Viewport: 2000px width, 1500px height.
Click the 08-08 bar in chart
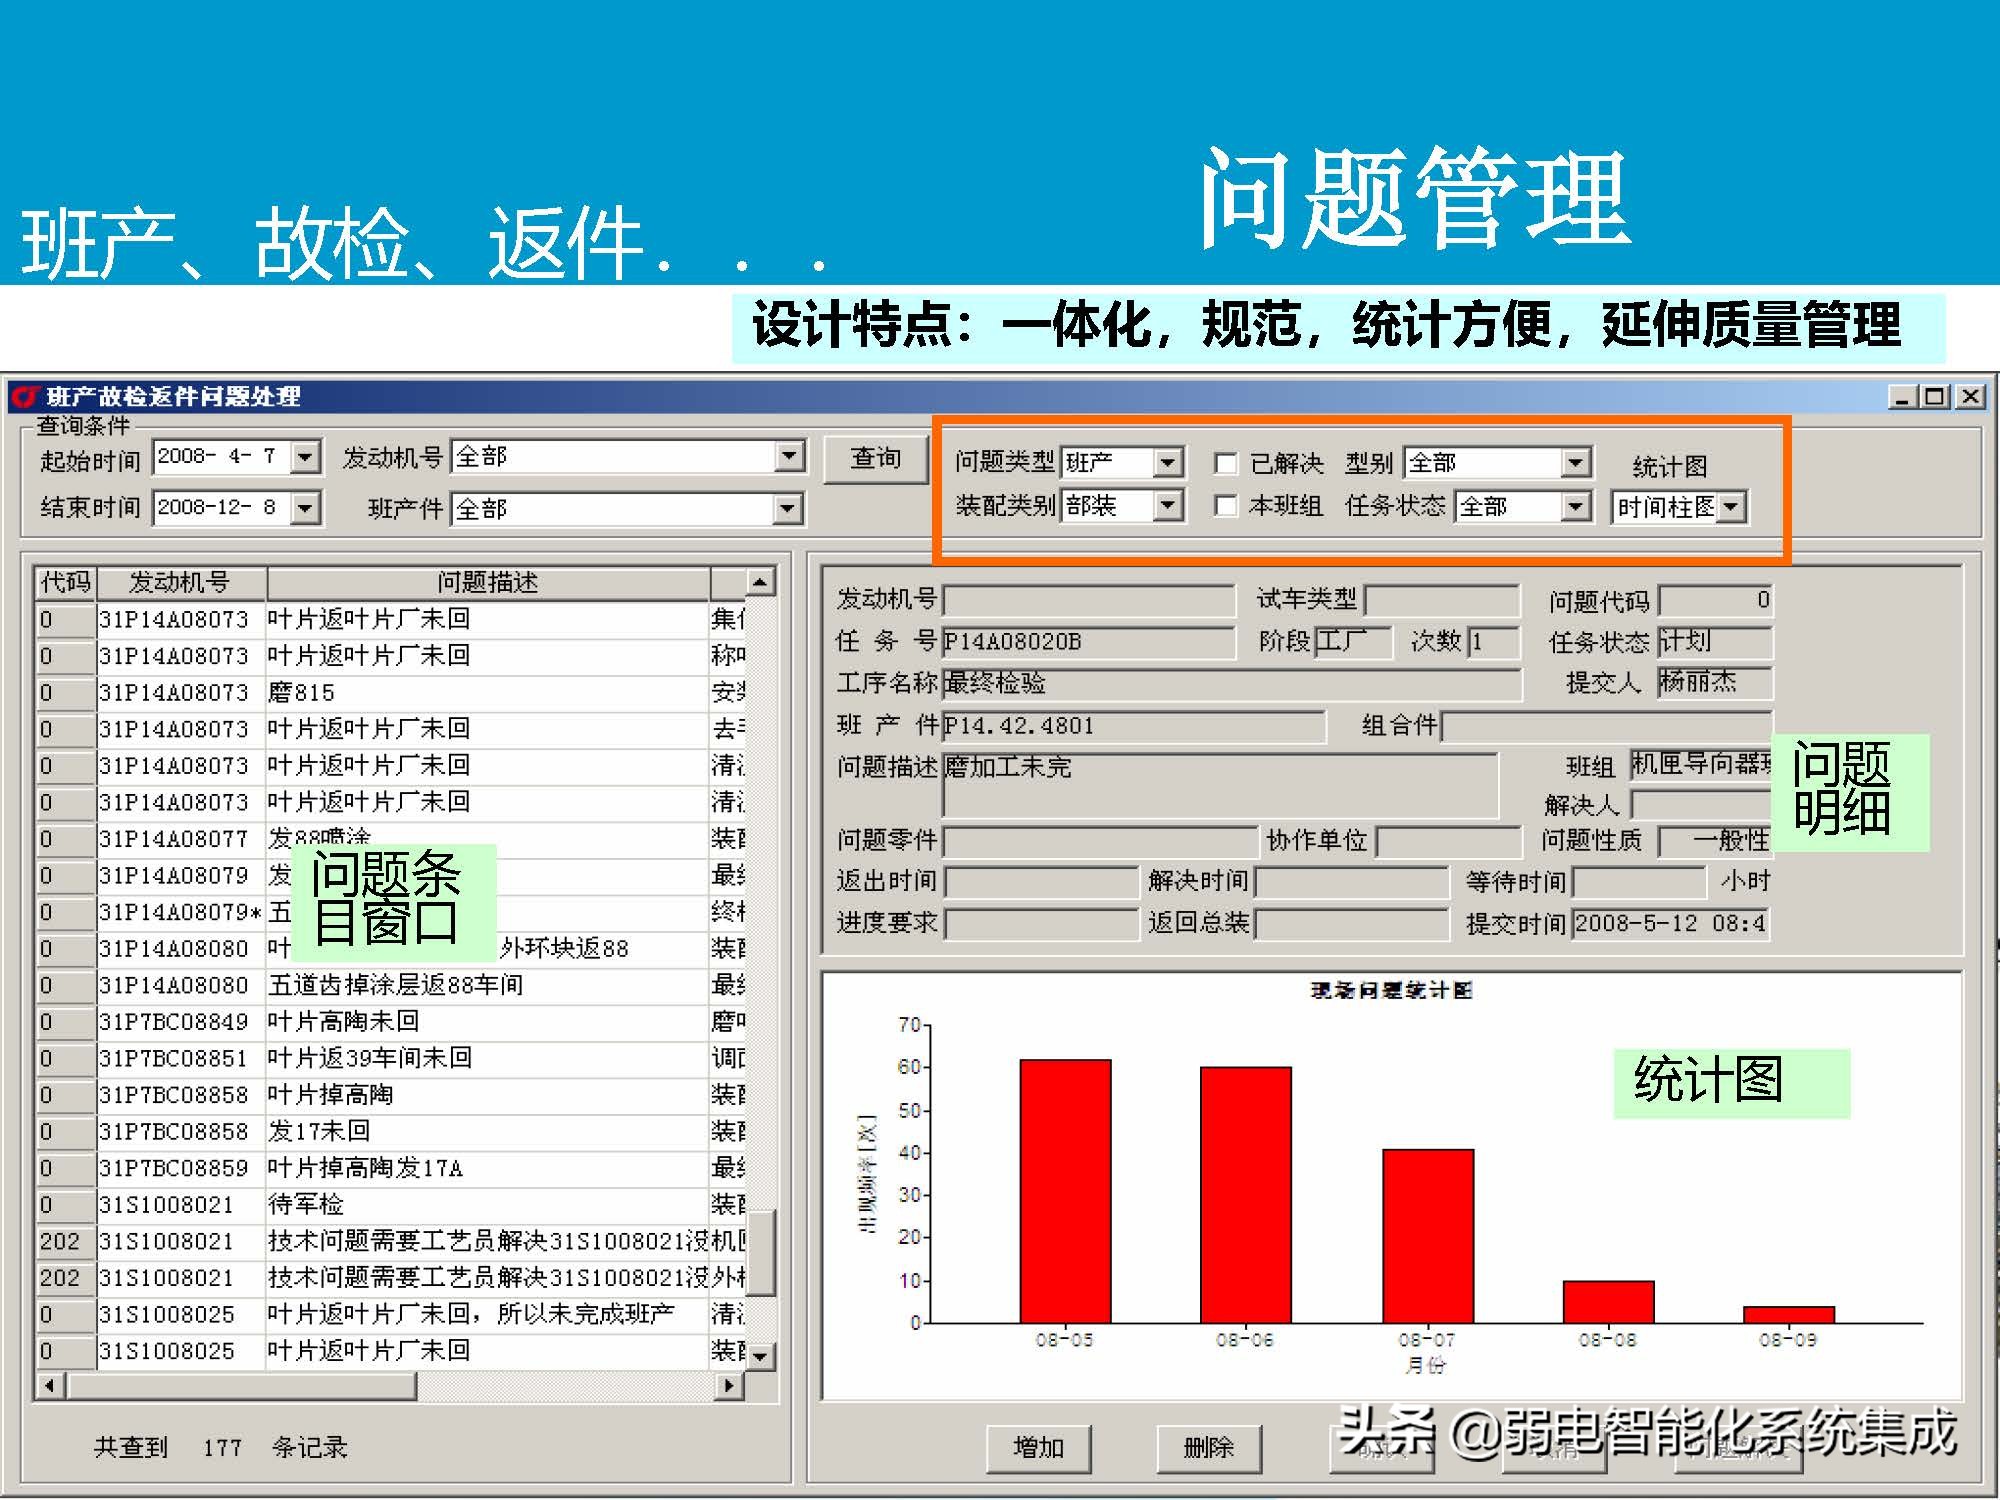[x=1608, y=1302]
